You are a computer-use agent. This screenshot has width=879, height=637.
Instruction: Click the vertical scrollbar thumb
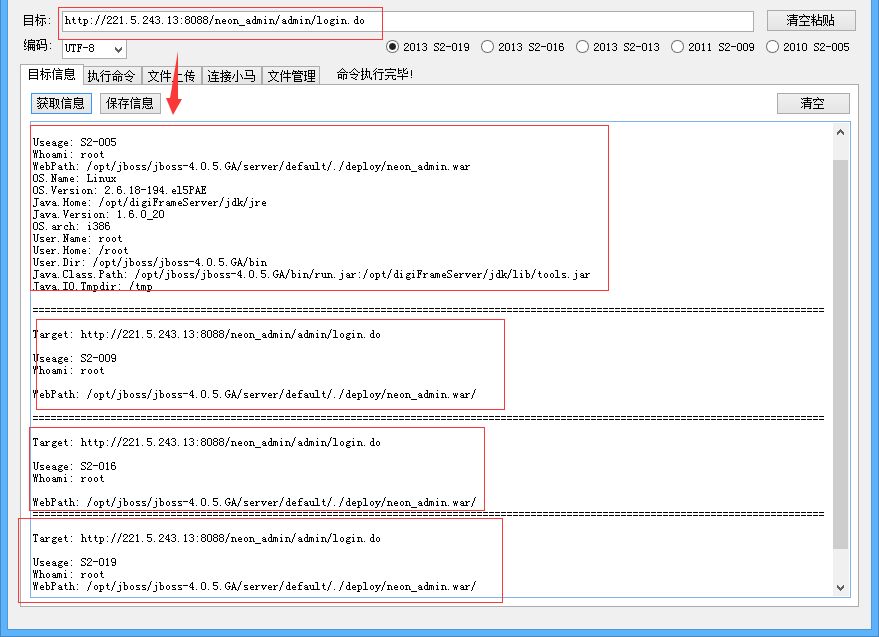(840, 354)
